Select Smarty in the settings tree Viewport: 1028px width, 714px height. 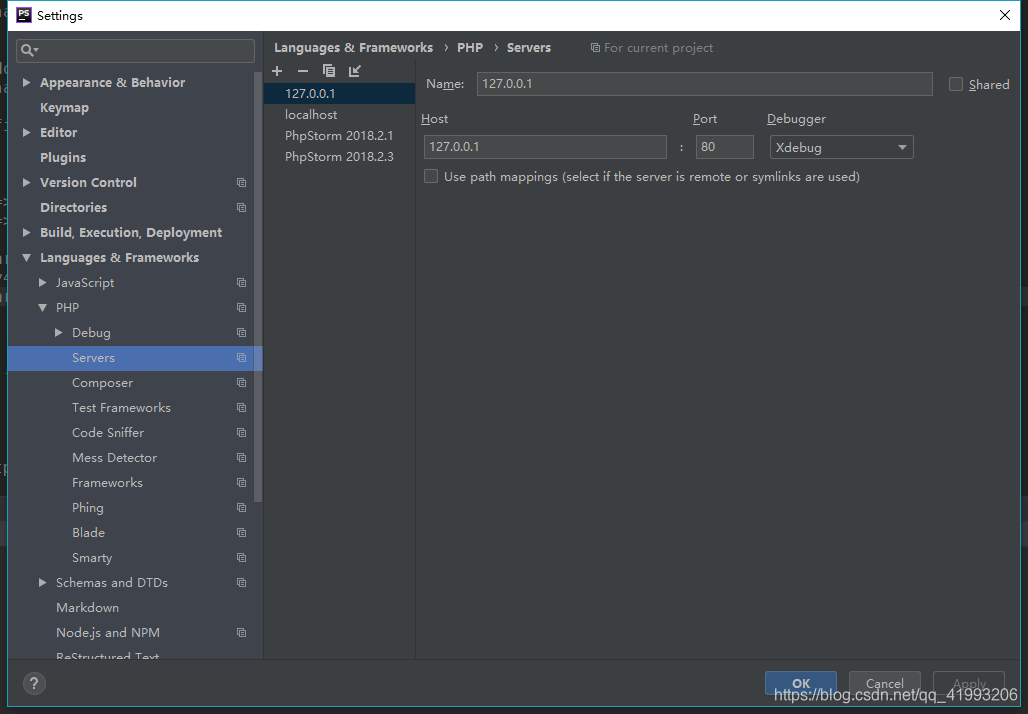tap(92, 557)
